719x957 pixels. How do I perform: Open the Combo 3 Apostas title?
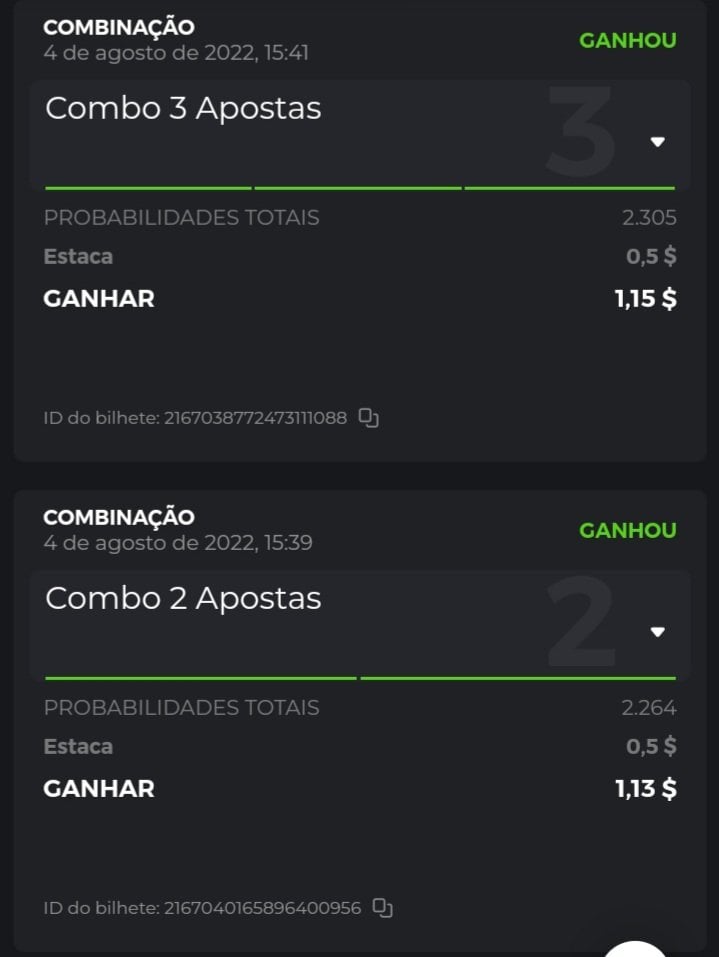tap(183, 108)
